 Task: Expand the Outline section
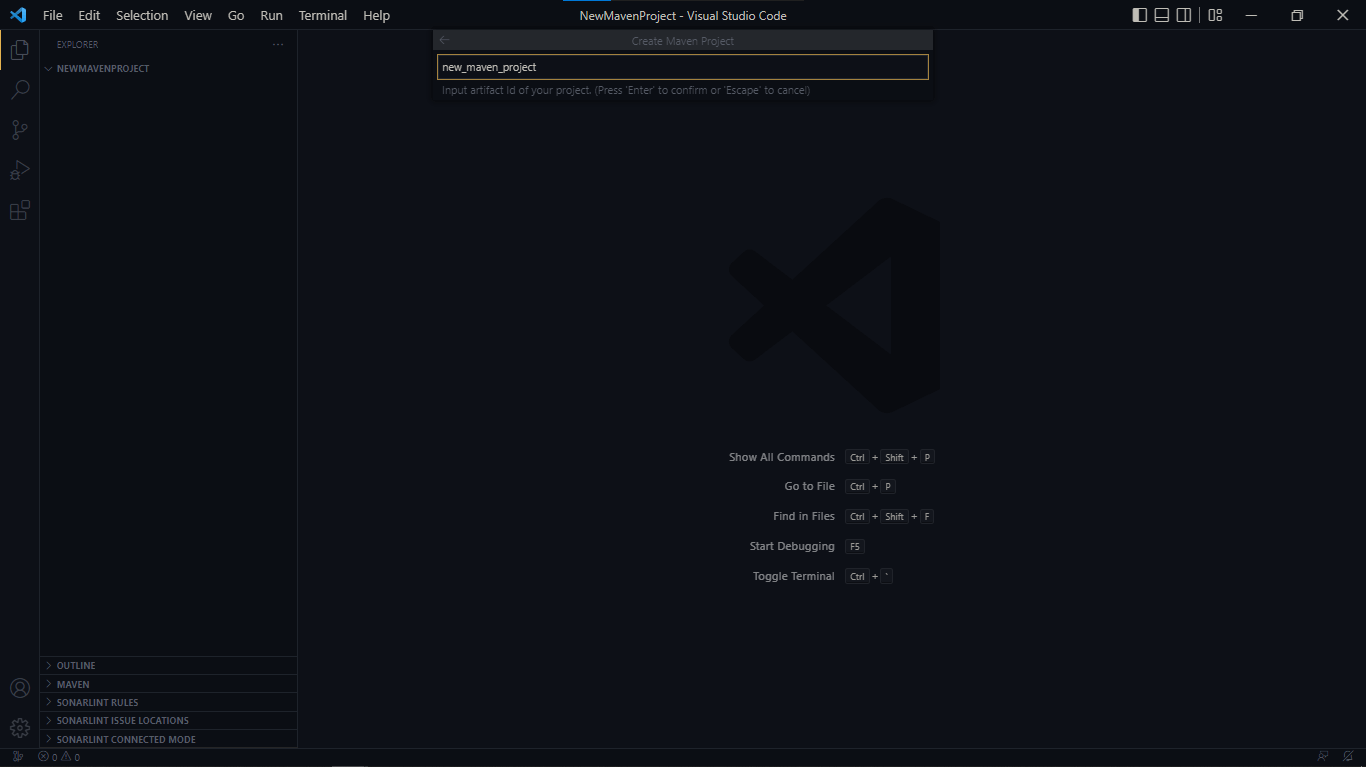pos(76,665)
